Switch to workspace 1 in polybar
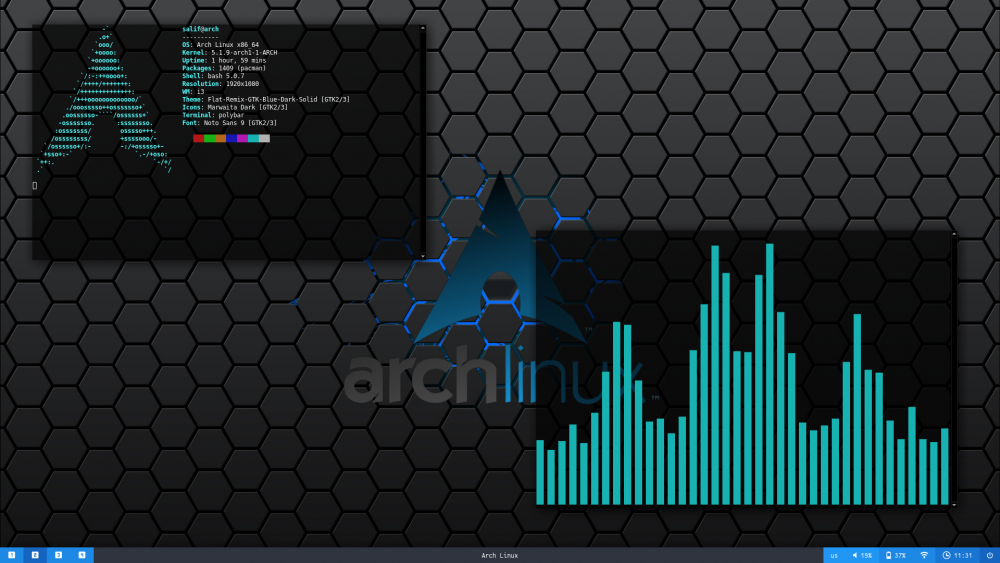The image size is (1000, 563). coord(11,555)
